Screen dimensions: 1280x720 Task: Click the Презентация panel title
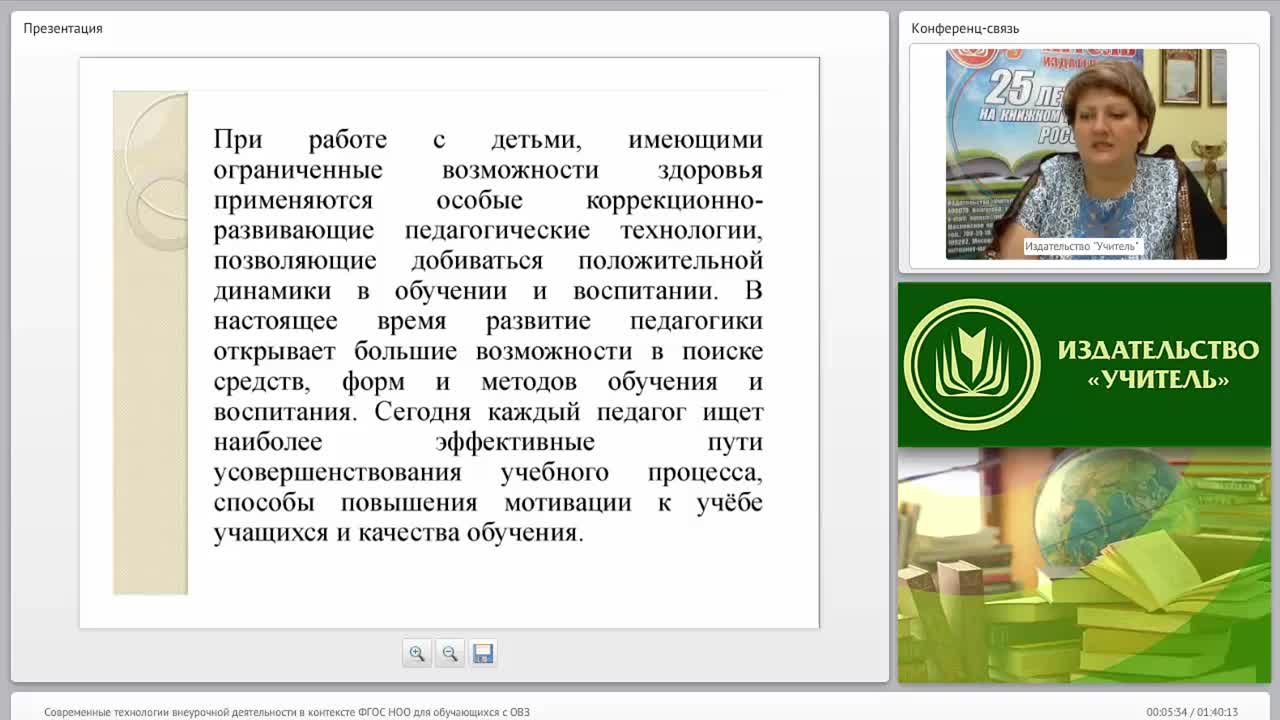(63, 28)
